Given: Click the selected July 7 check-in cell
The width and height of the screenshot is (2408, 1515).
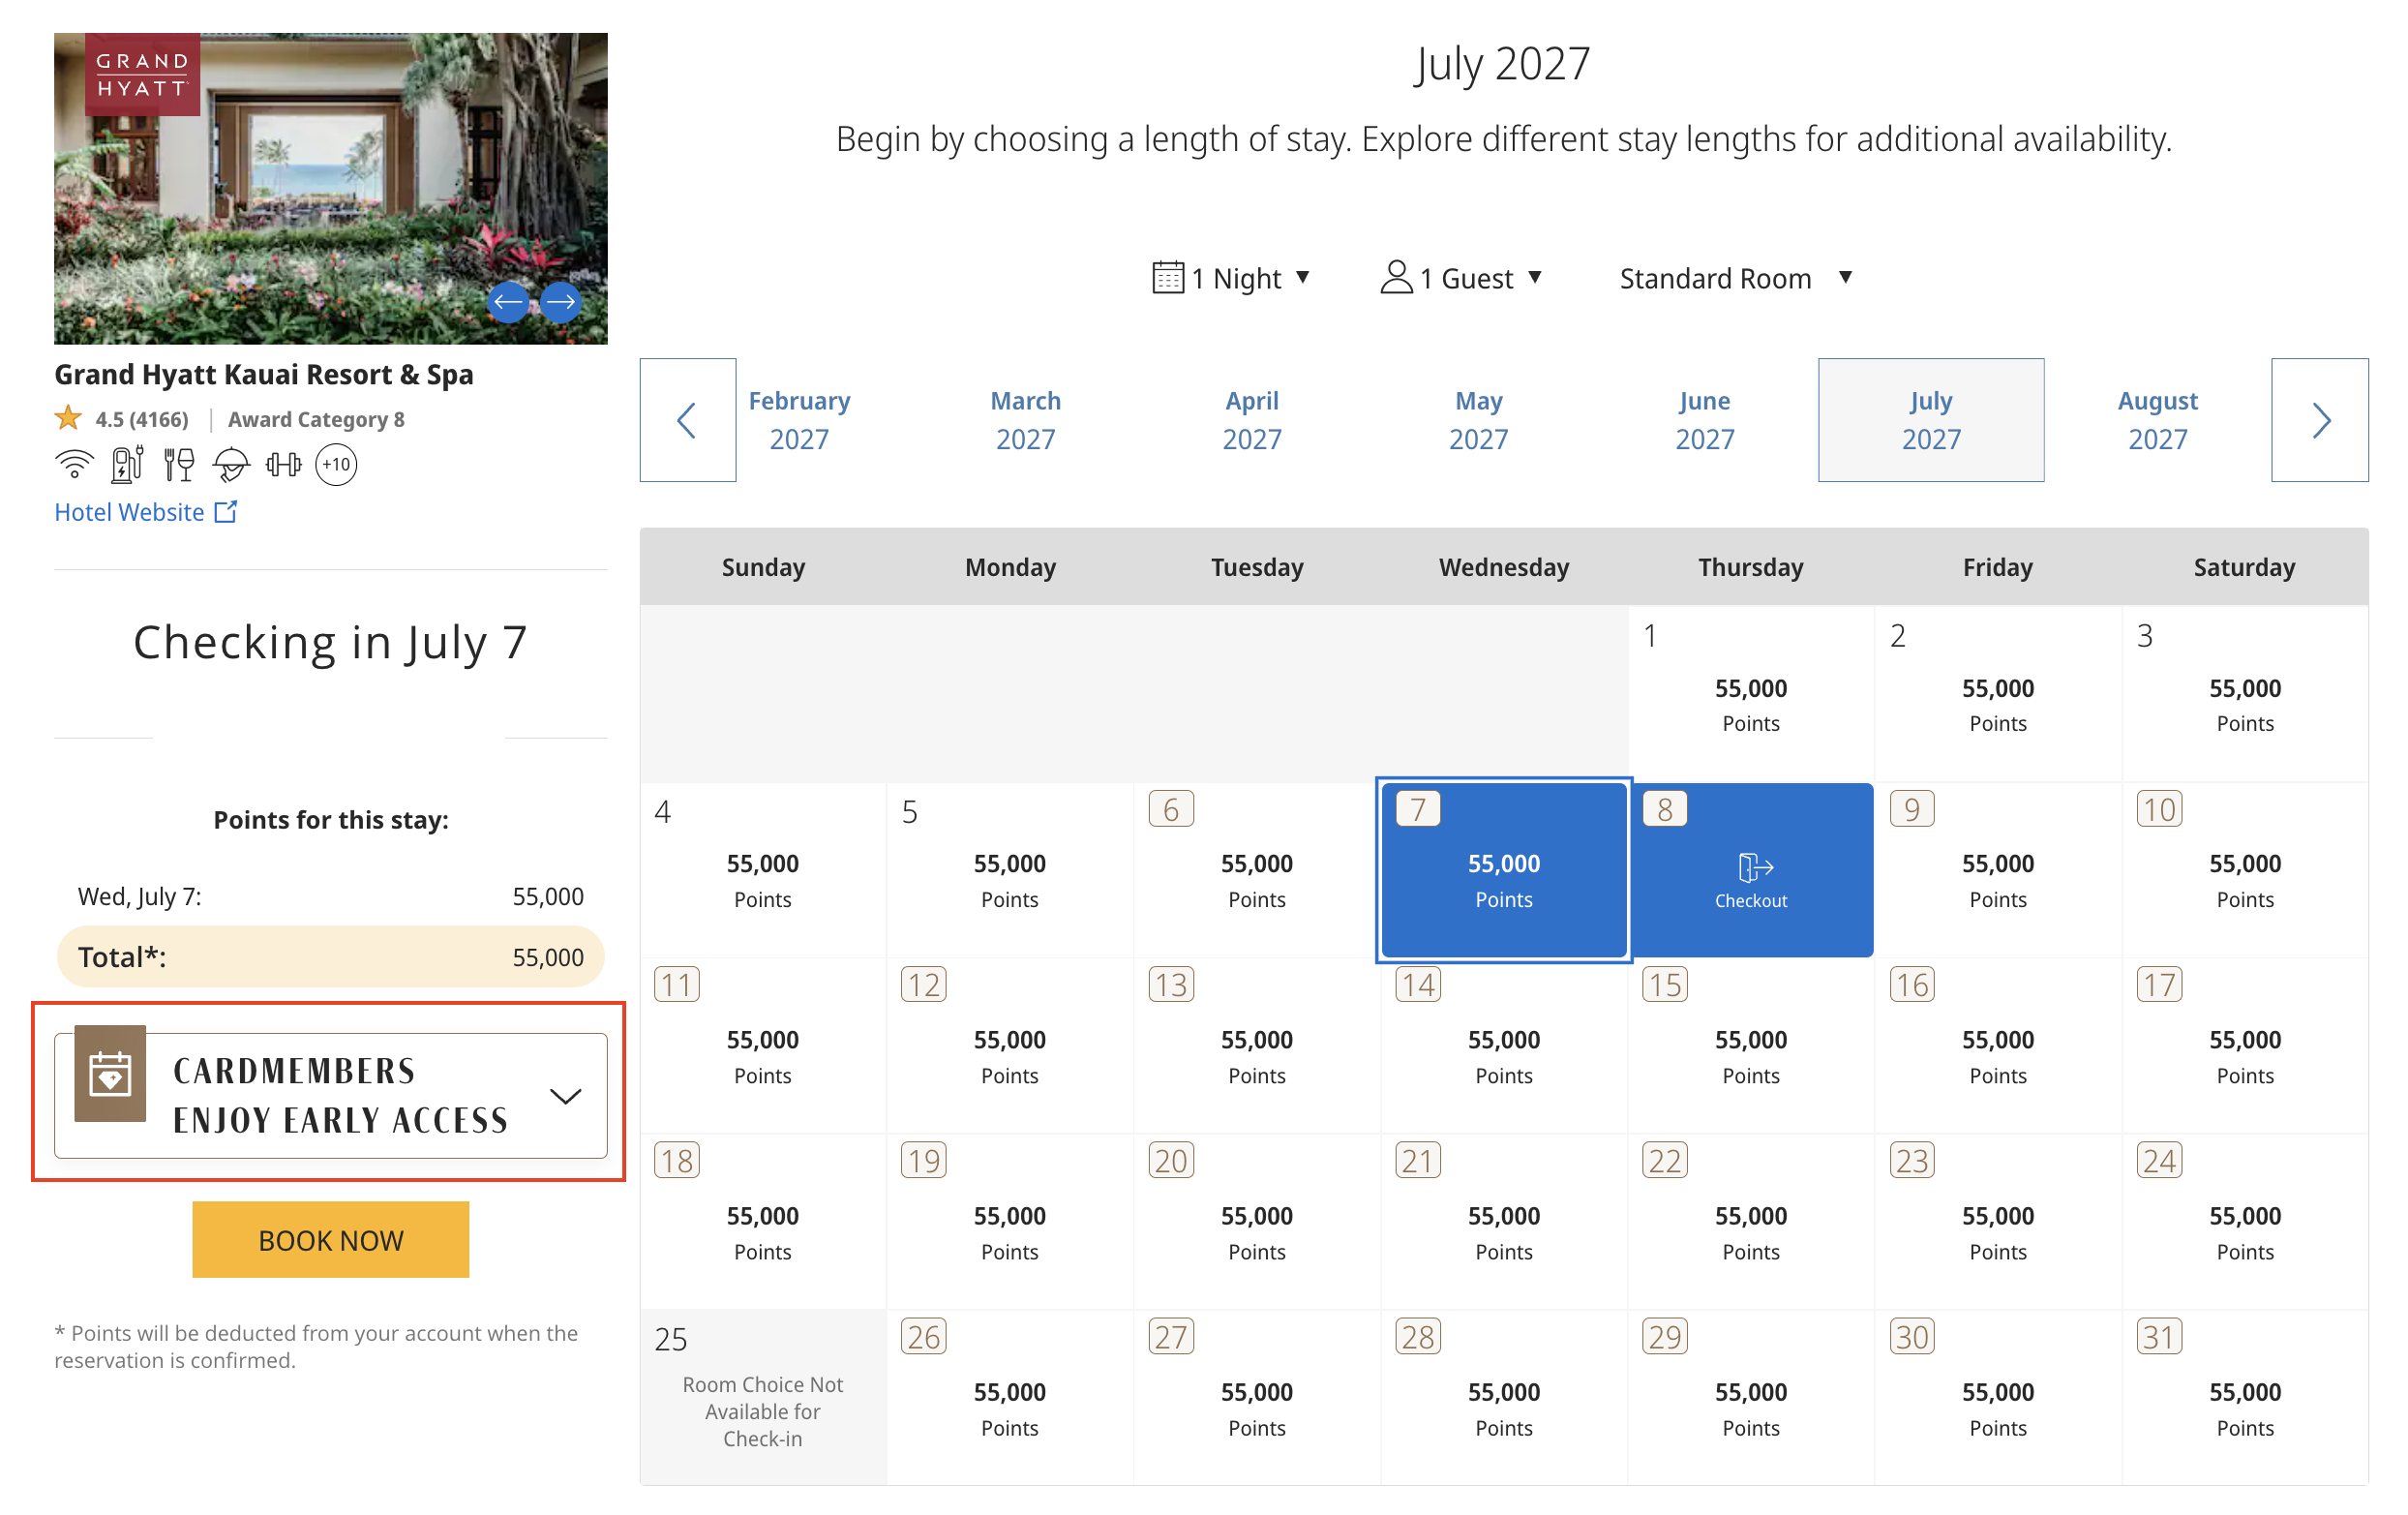Looking at the screenshot, I should point(1504,869).
